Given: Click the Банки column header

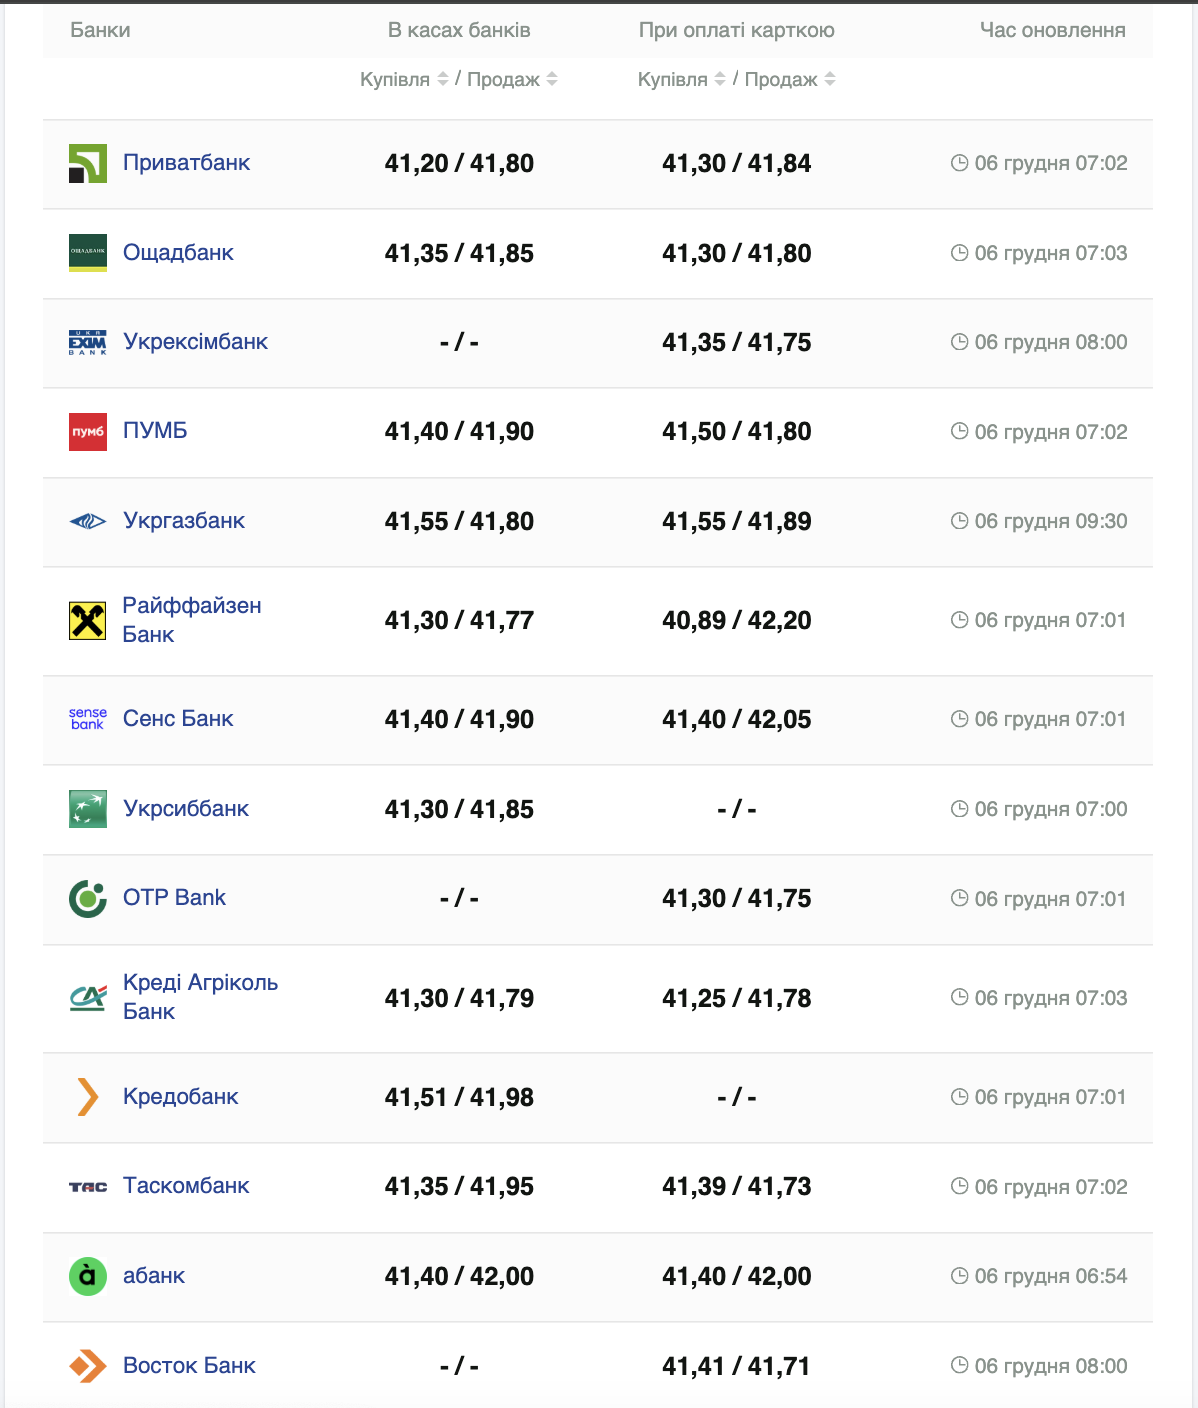Looking at the screenshot, I should pos(100,30).
